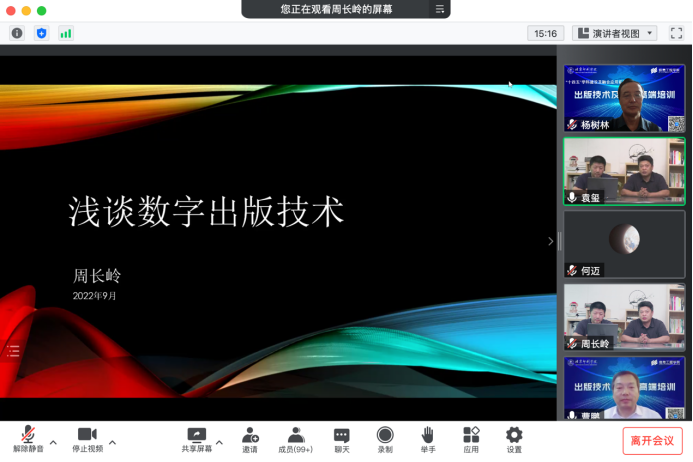The height and width of the screenshot is (462, 693).
Task: Open the 应用 apps menu
Action: tap(471, 439)
